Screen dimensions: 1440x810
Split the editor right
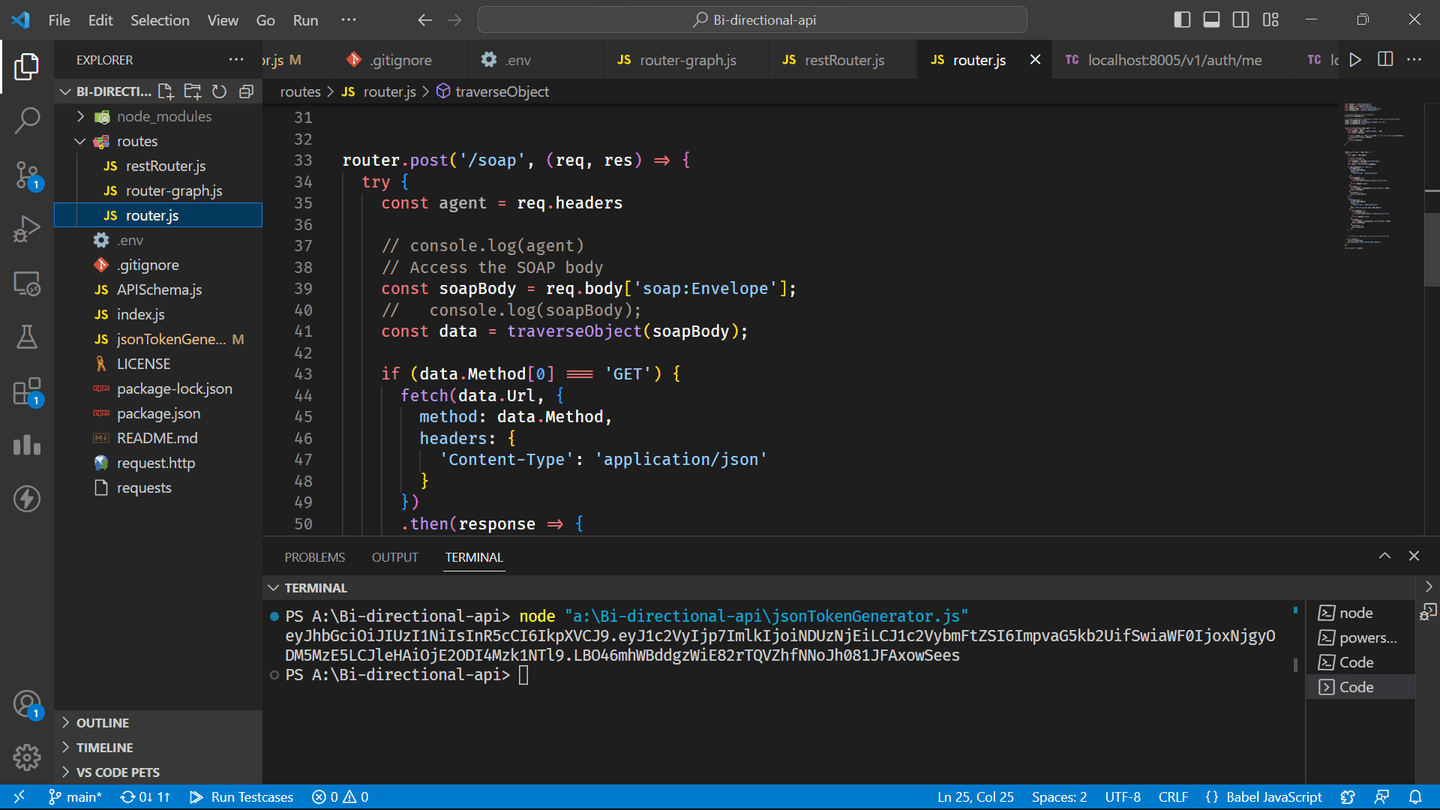pos(1385,60)
